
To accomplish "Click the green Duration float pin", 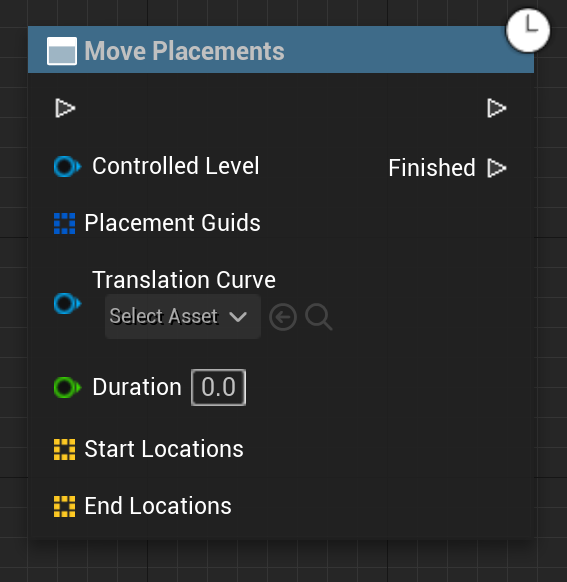I will [x=67, y=388].
